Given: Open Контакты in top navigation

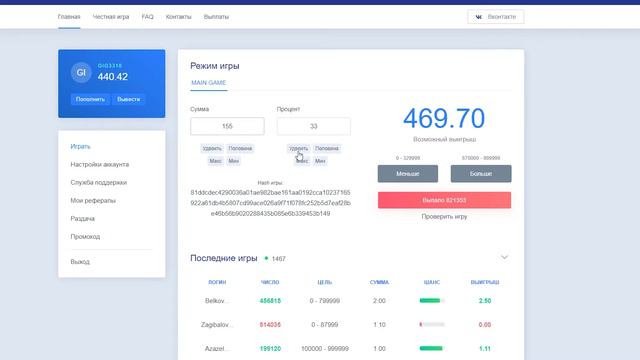Looking at the screenshot, I should (x=178, y=17).
